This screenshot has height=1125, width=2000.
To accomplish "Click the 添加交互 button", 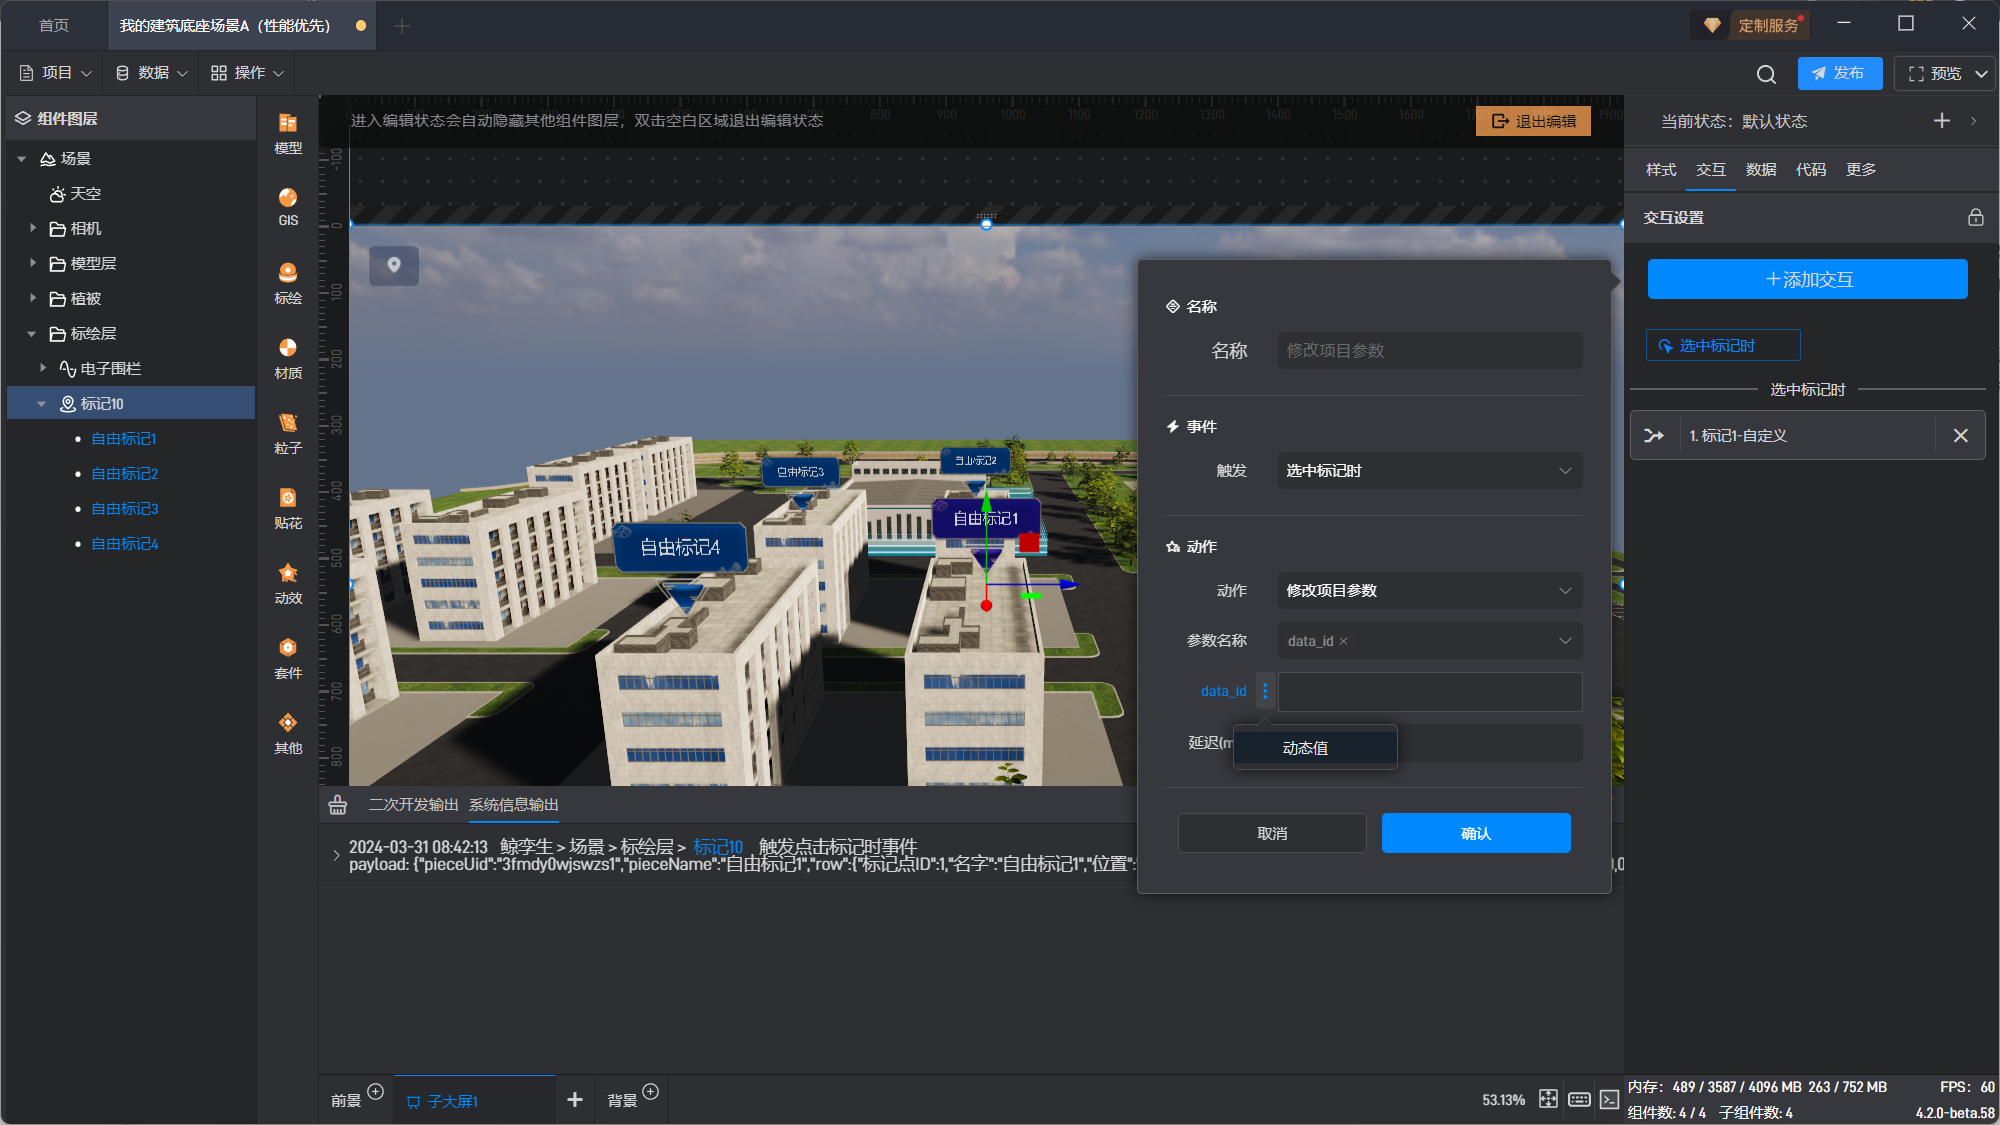I will click(x=1807, y=279).
